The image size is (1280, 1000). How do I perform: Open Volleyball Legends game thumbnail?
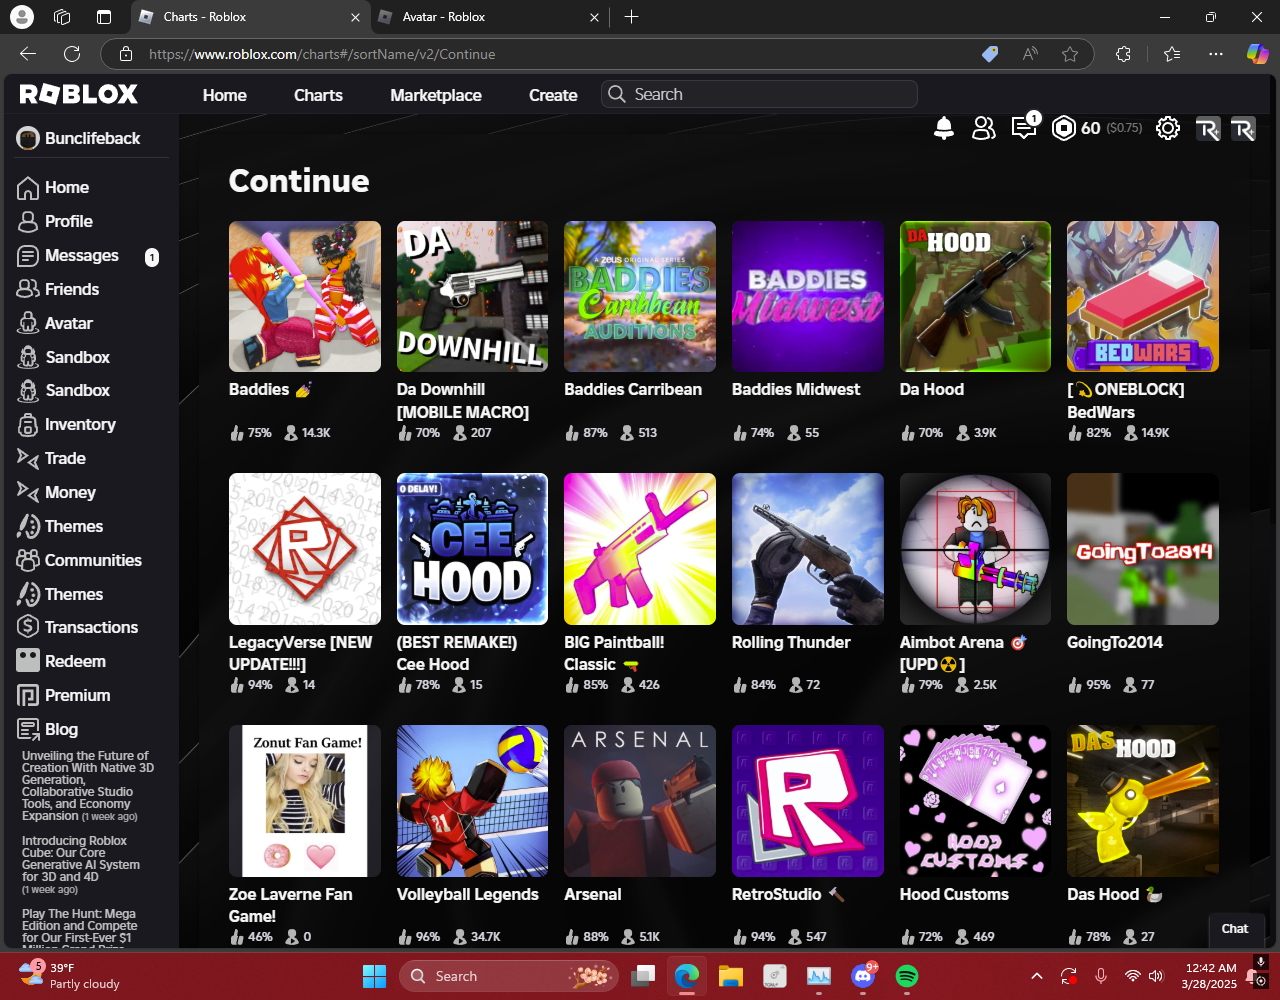pyautogui.click(x=472, y=801)
